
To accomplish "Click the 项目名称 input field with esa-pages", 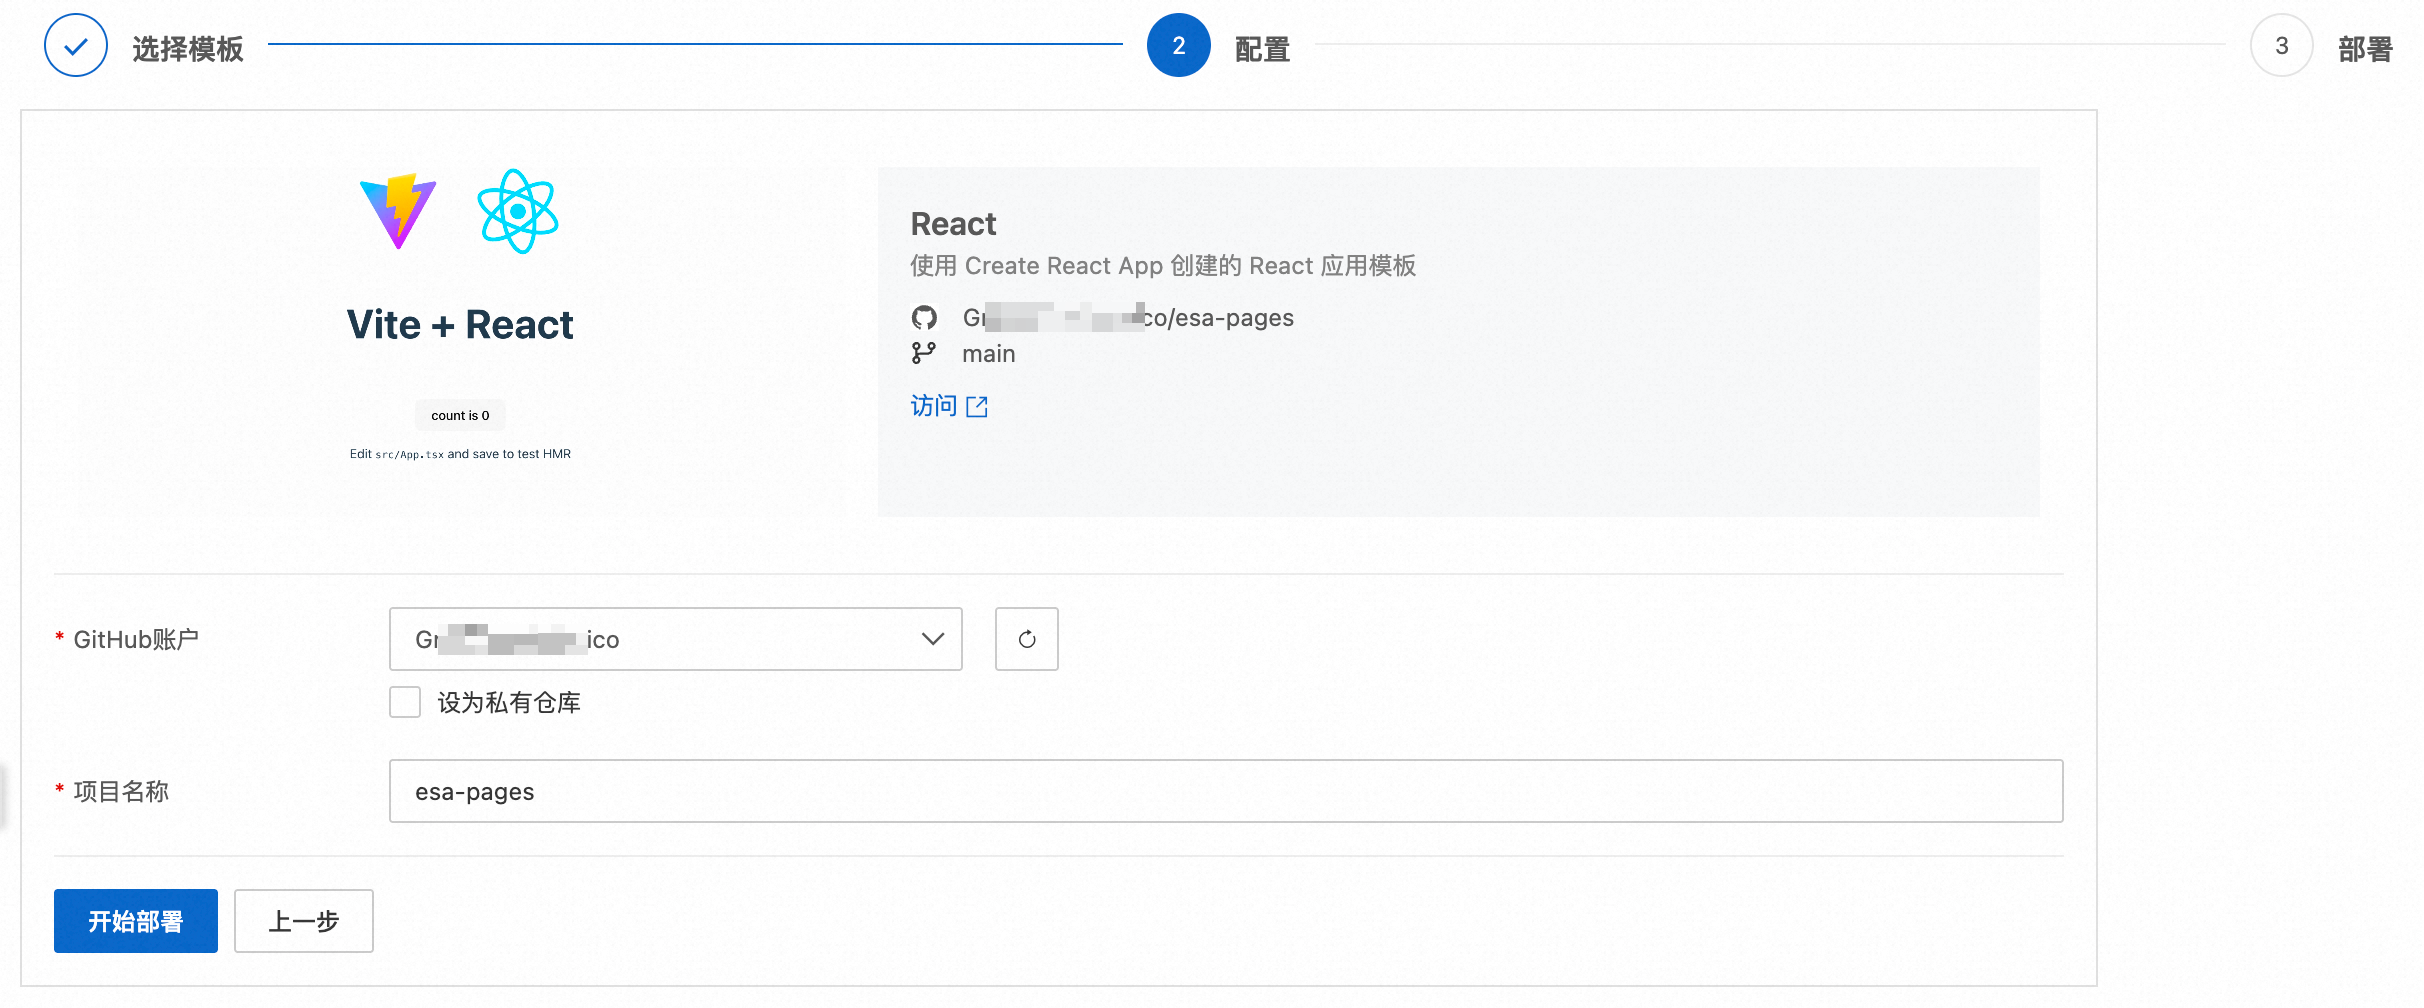I will pyautogui.click(x=1226, y=791).
